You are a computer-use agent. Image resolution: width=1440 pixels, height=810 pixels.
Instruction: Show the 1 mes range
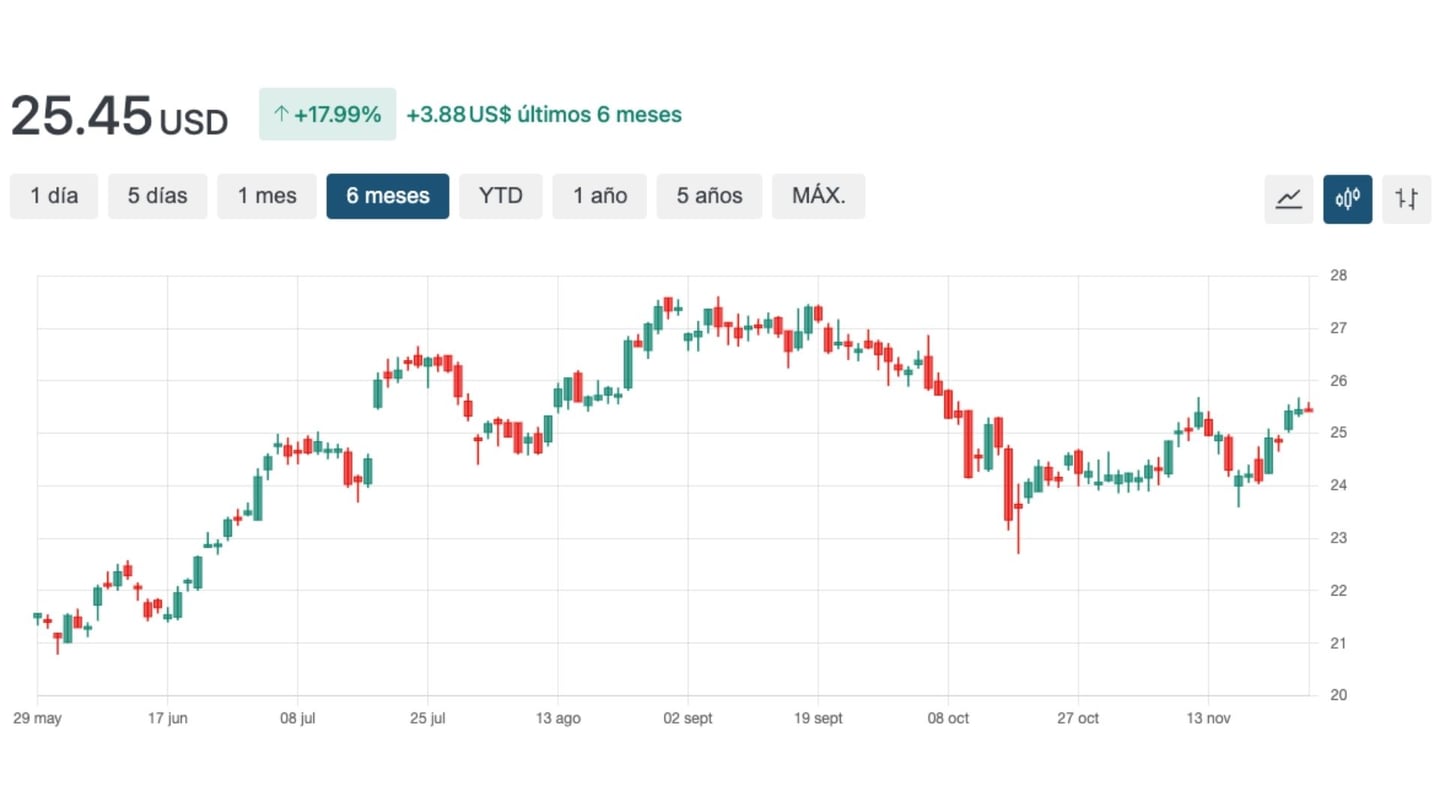point(267,196)
